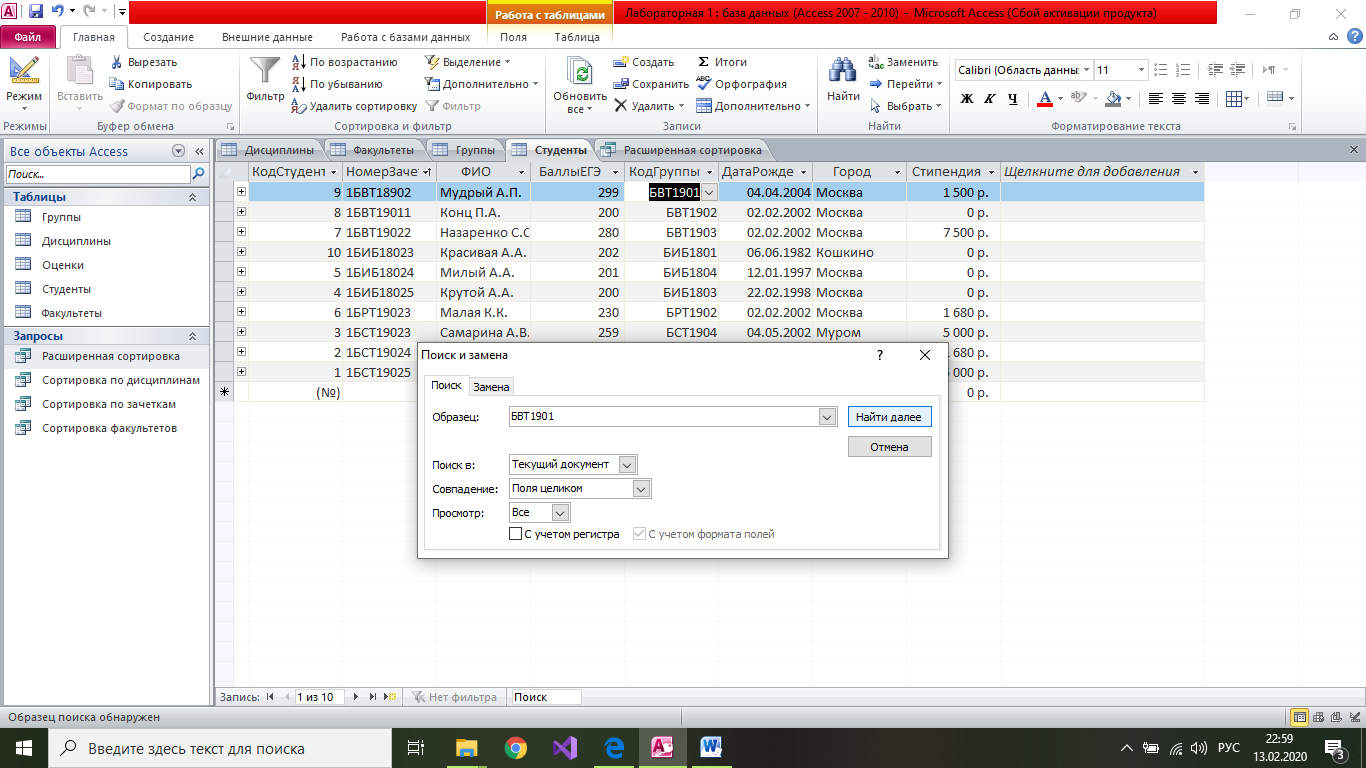Switch to the Создание ribbon tab
This screenshot has width=1366, height=768.
point(168,37)
